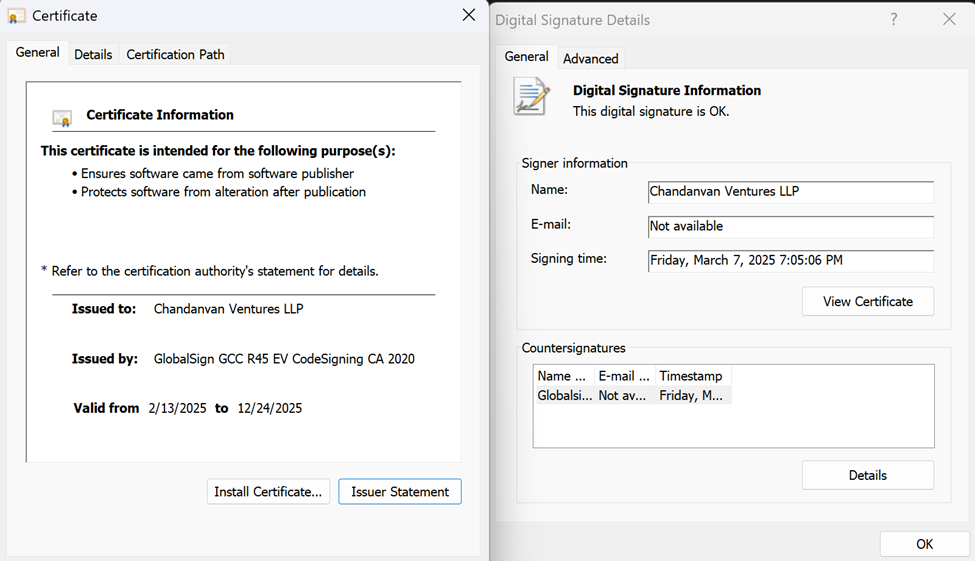Click the 'Issued by:' label

(x=104, y=359)
